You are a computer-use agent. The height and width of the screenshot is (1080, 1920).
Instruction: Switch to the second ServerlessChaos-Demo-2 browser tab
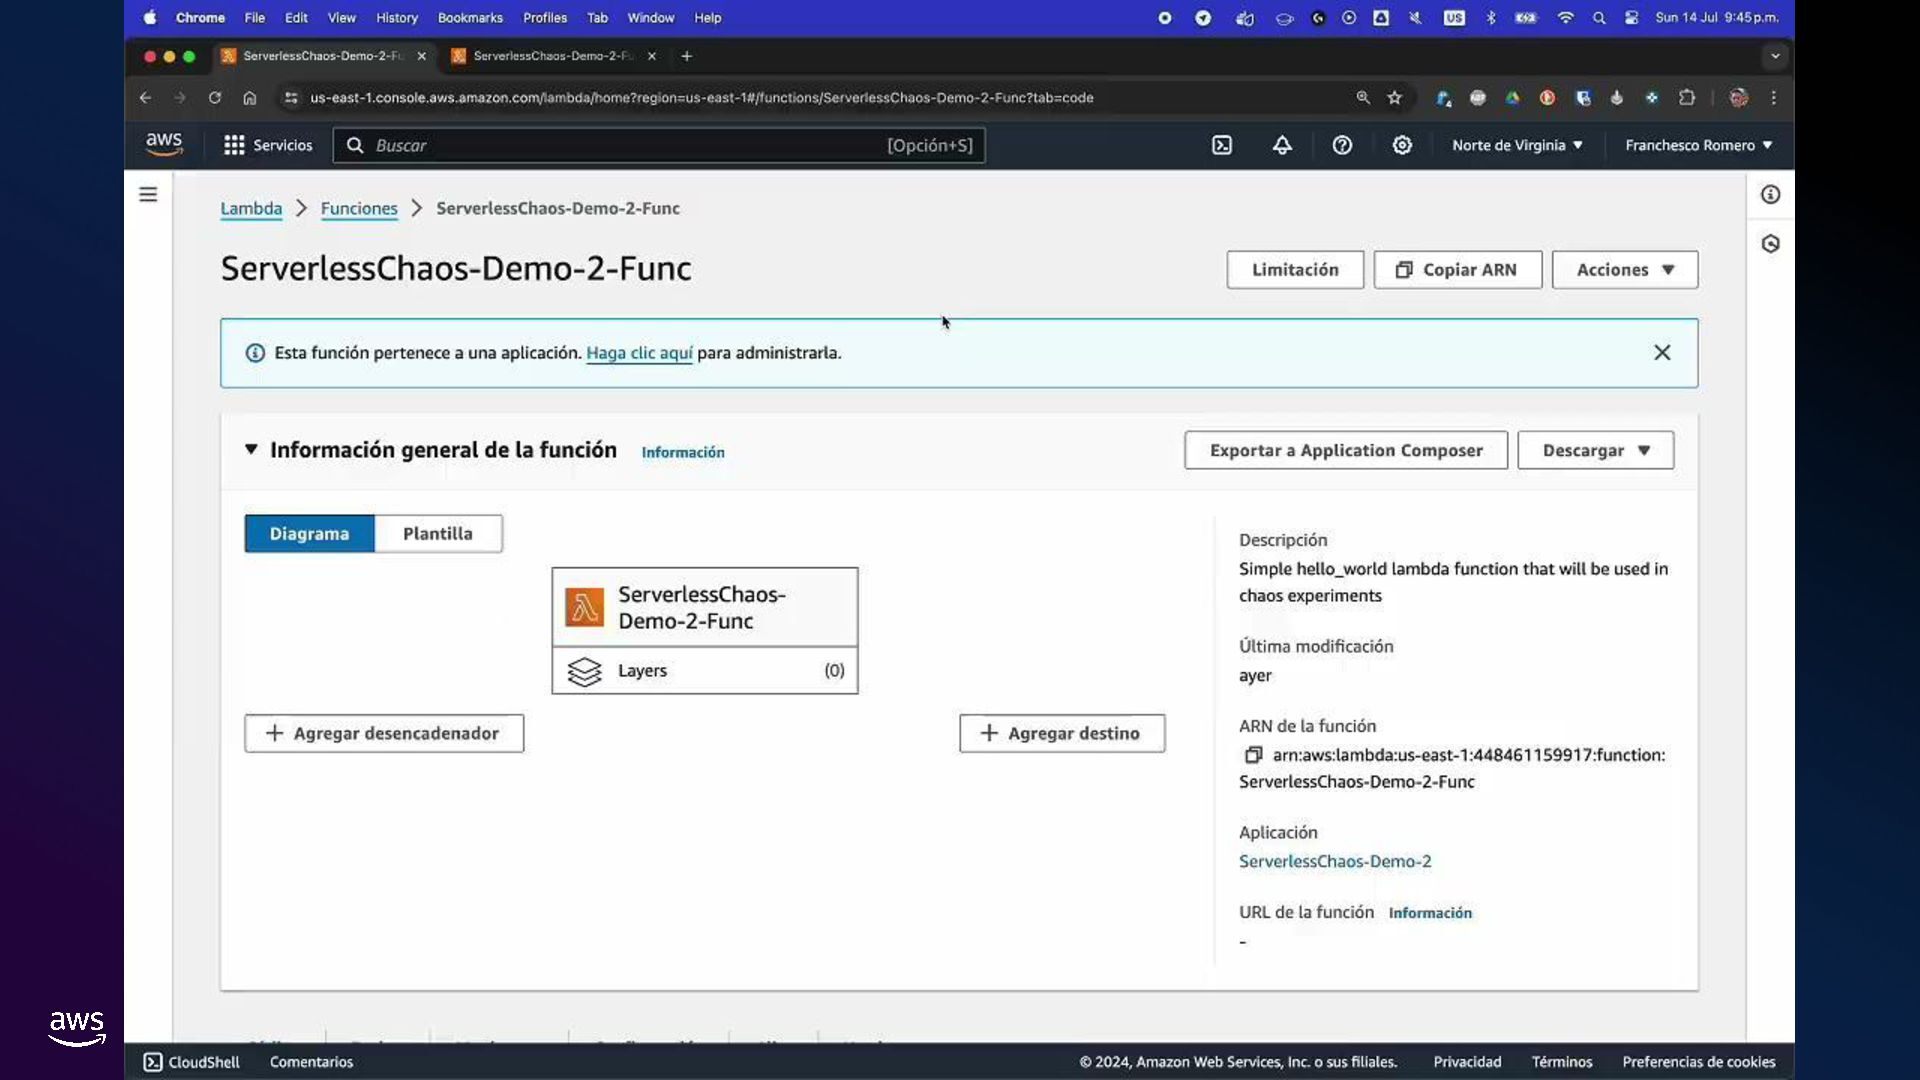[552, 56]
